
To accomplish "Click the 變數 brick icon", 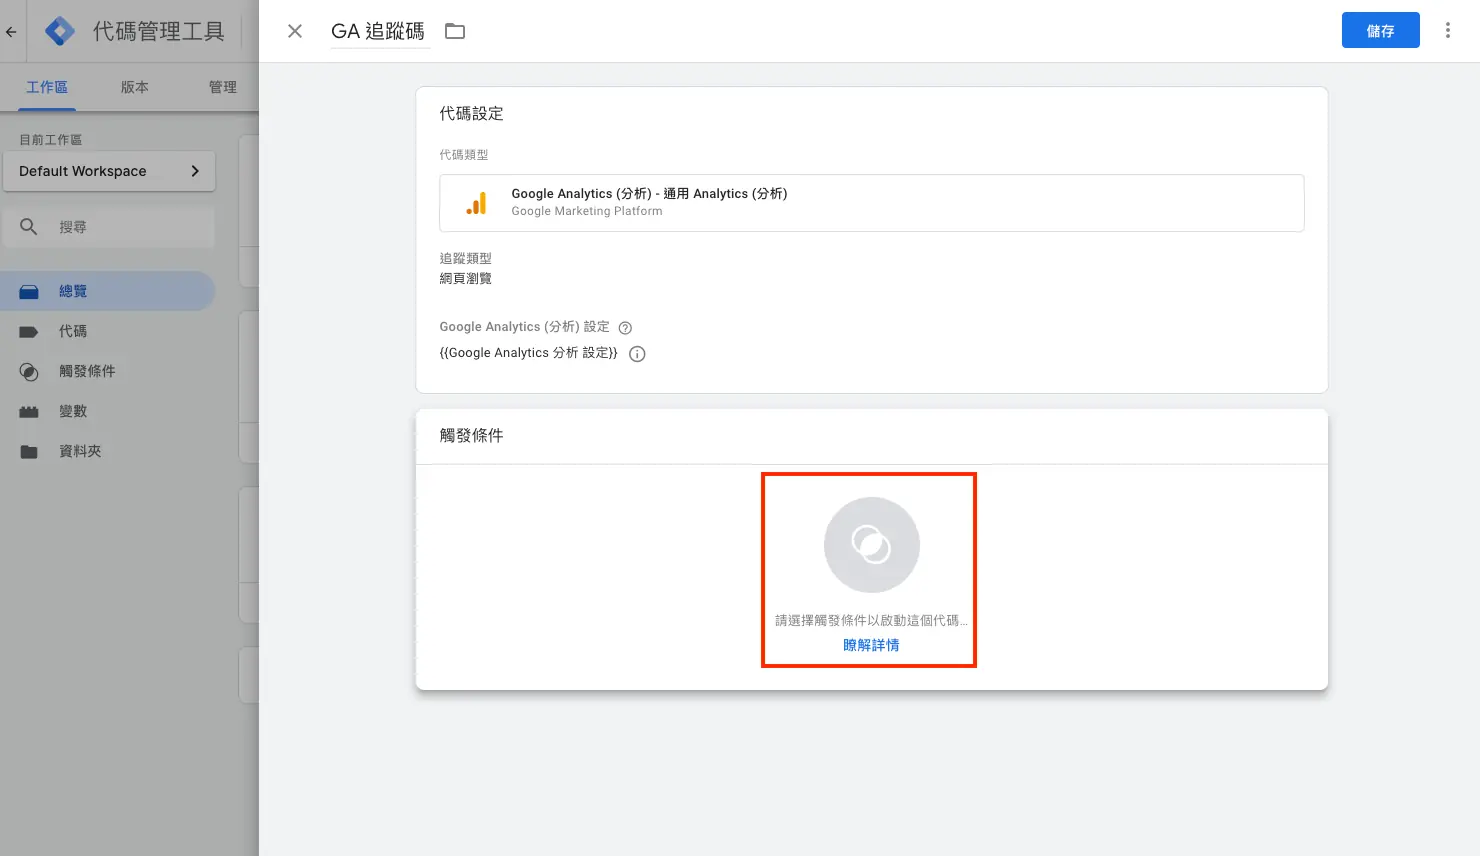I will (29, 412).
